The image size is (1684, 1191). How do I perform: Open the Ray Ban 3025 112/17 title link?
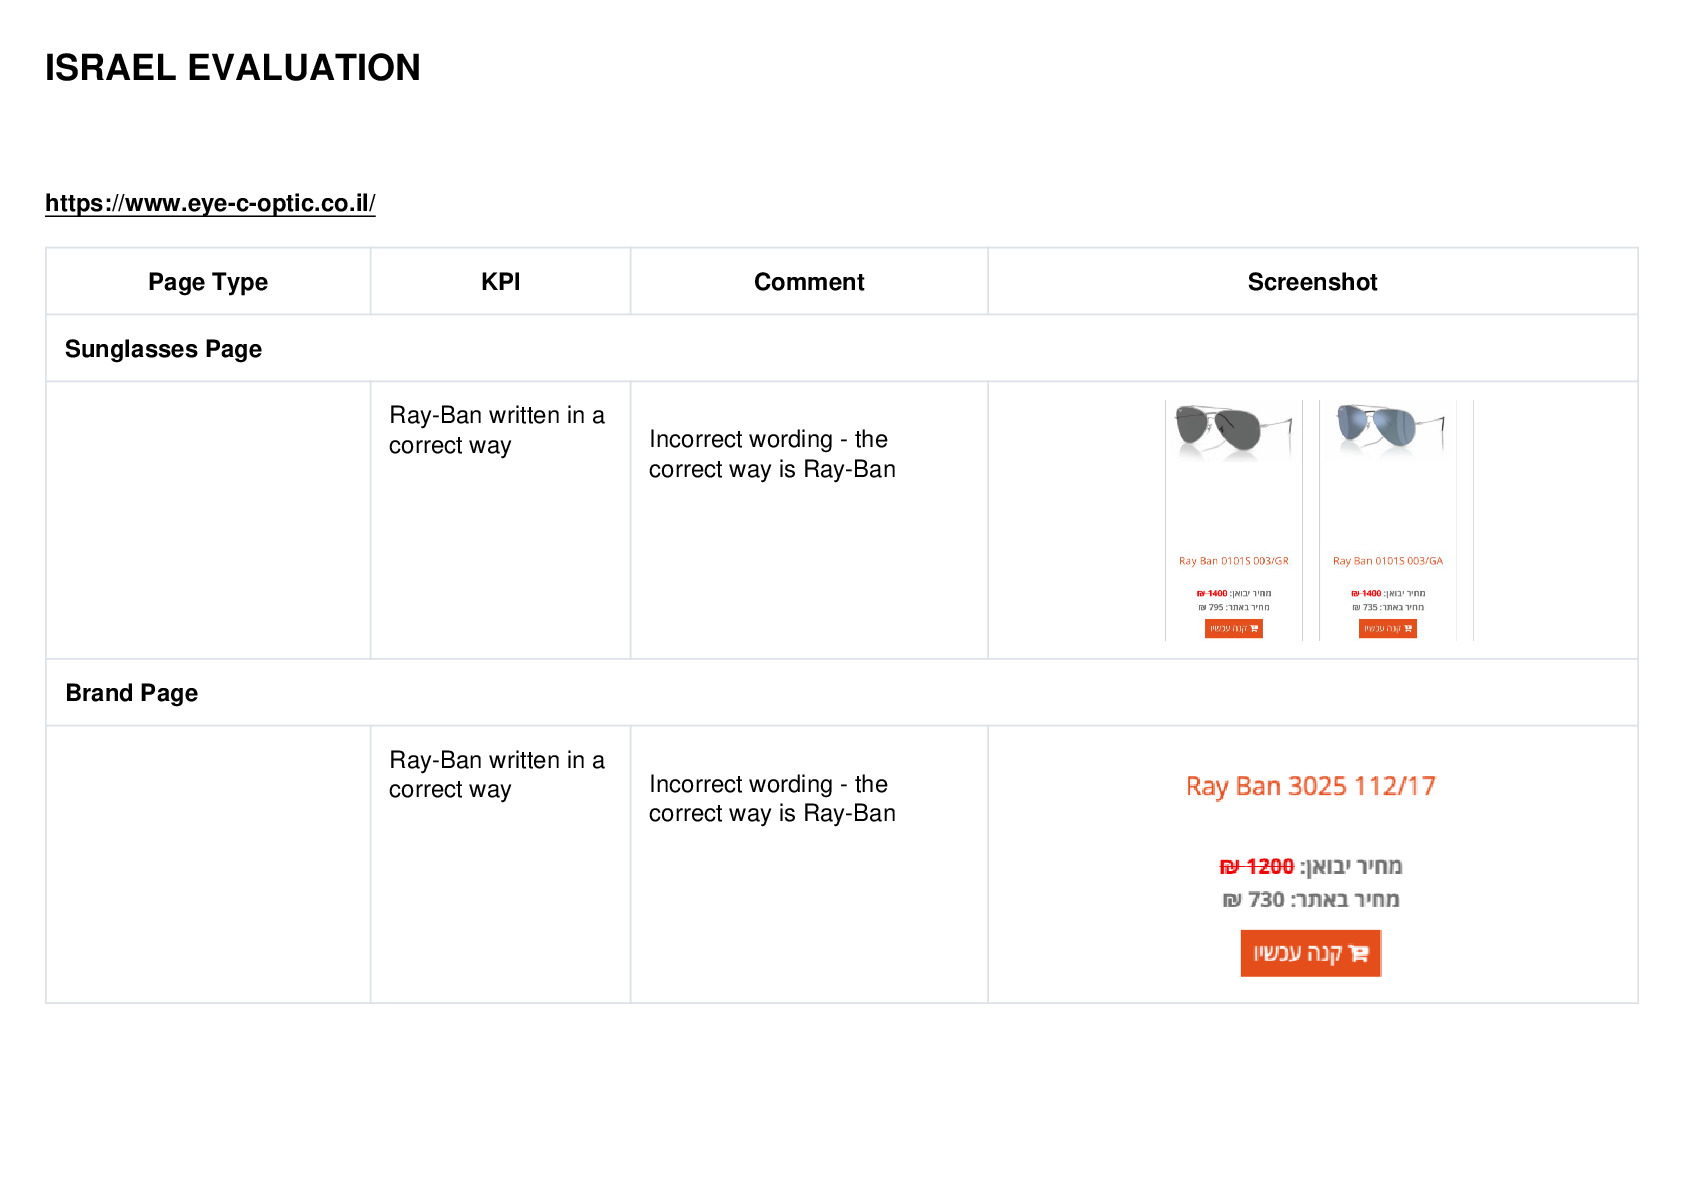(x=1310, y=786)
